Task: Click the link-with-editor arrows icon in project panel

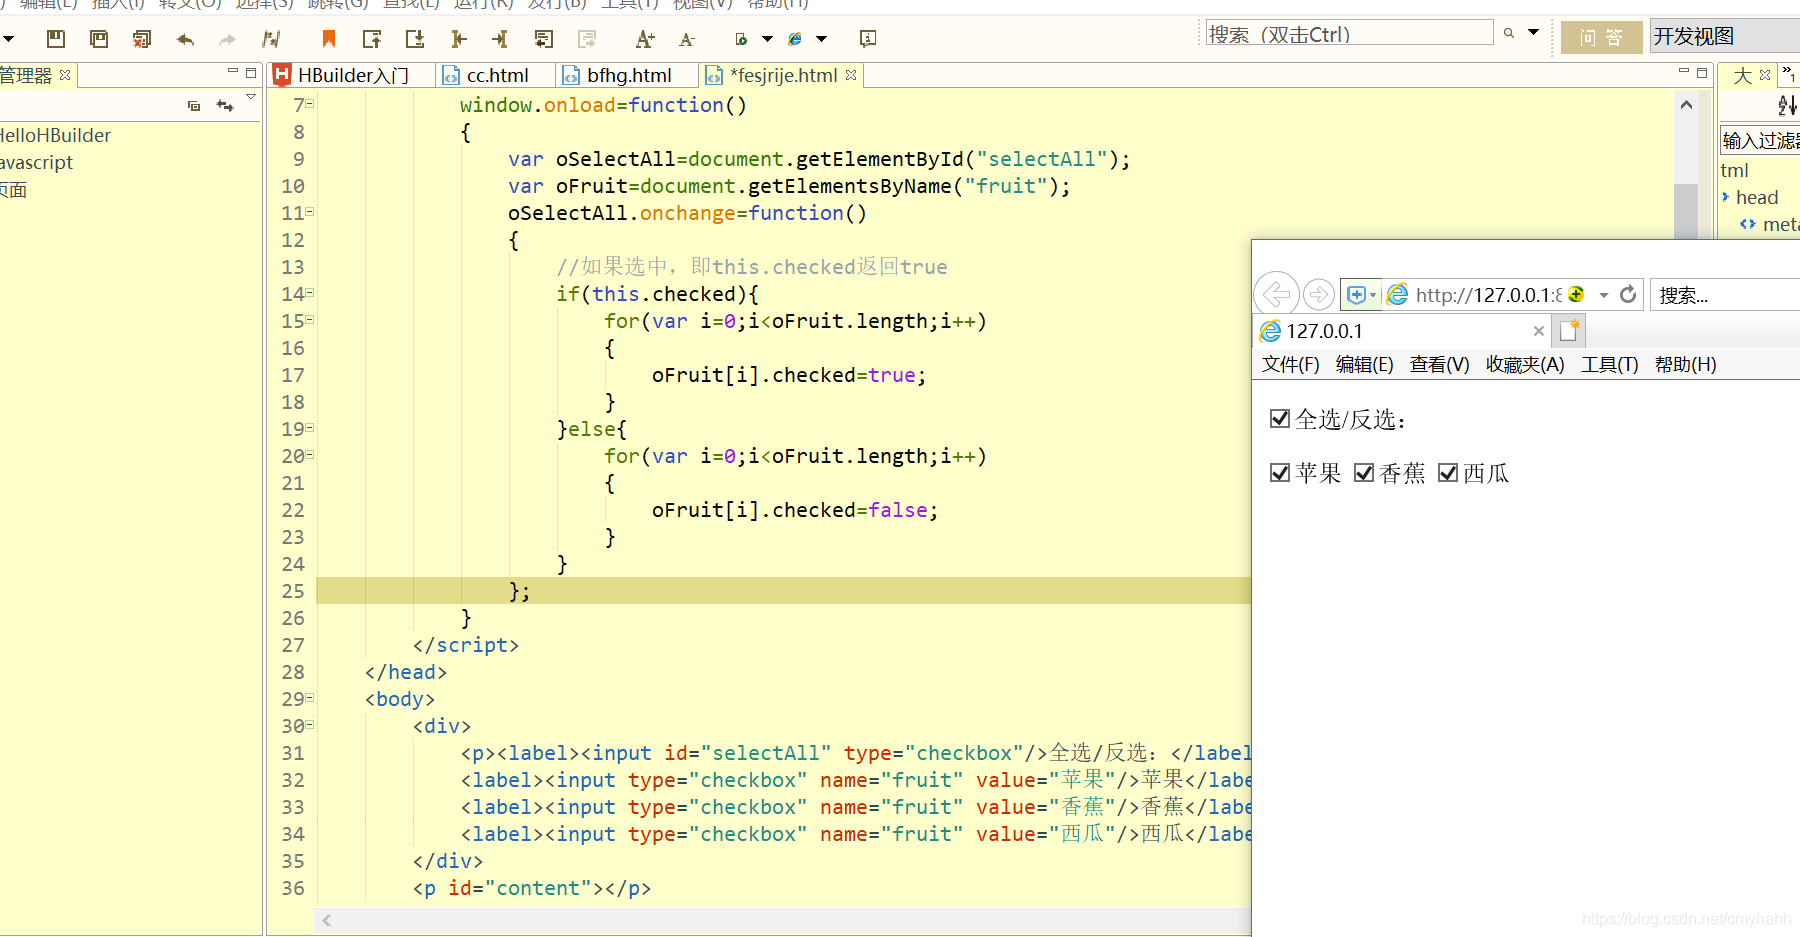Action: pos(225,105)
